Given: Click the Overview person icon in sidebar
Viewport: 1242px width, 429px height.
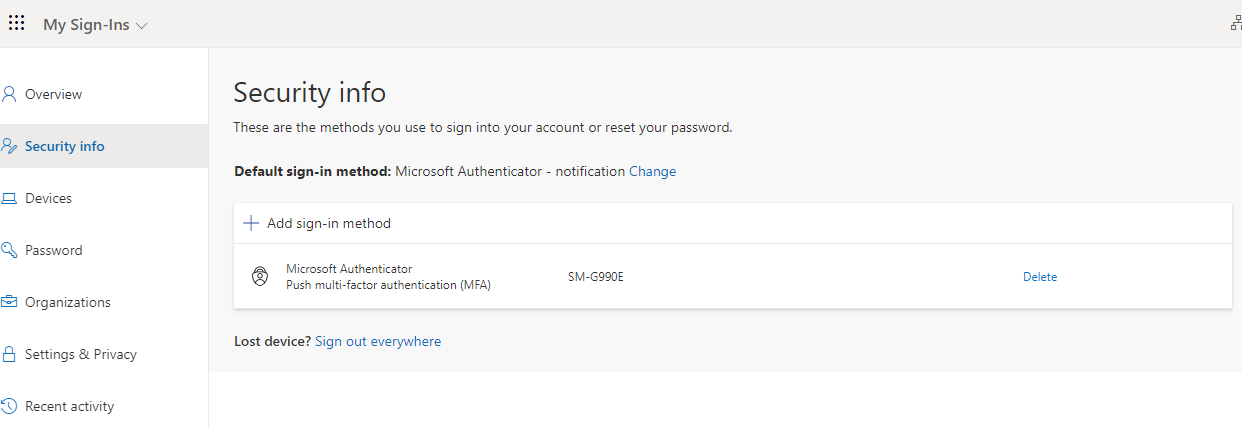Looking at the screenshot, I should [10, 94].
